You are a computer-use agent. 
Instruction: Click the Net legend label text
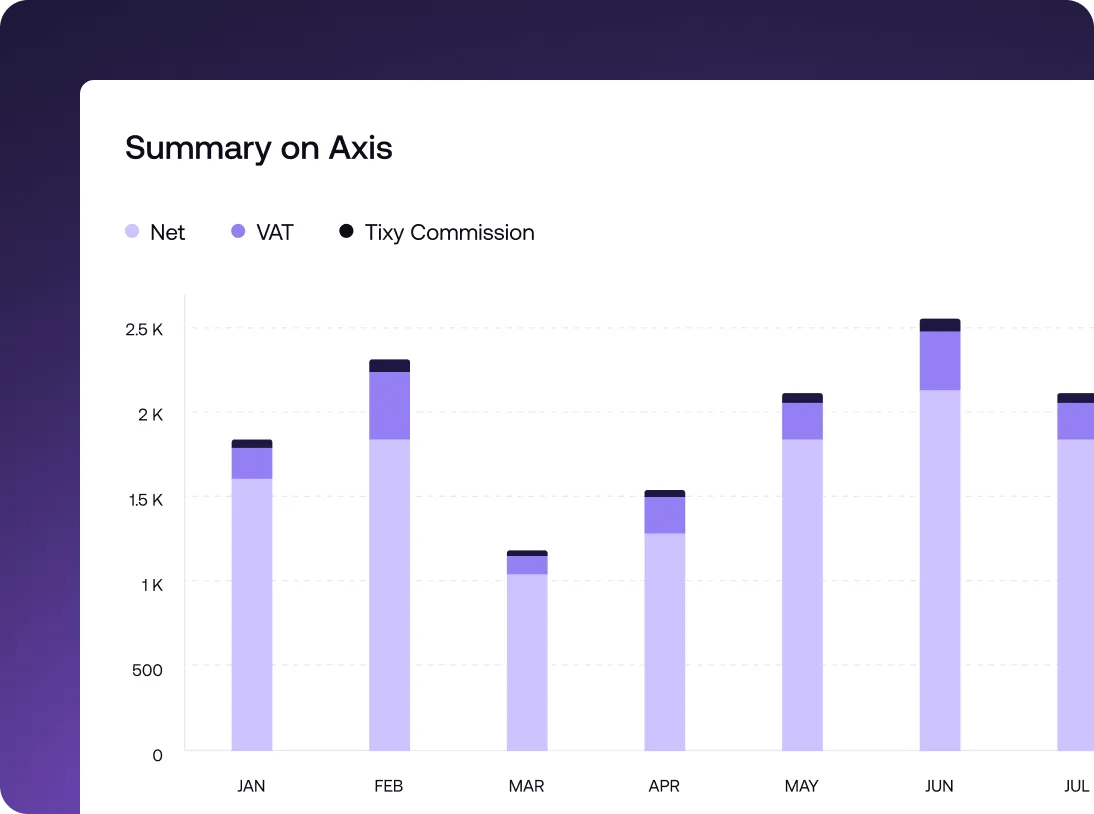(x=167, y=231)
